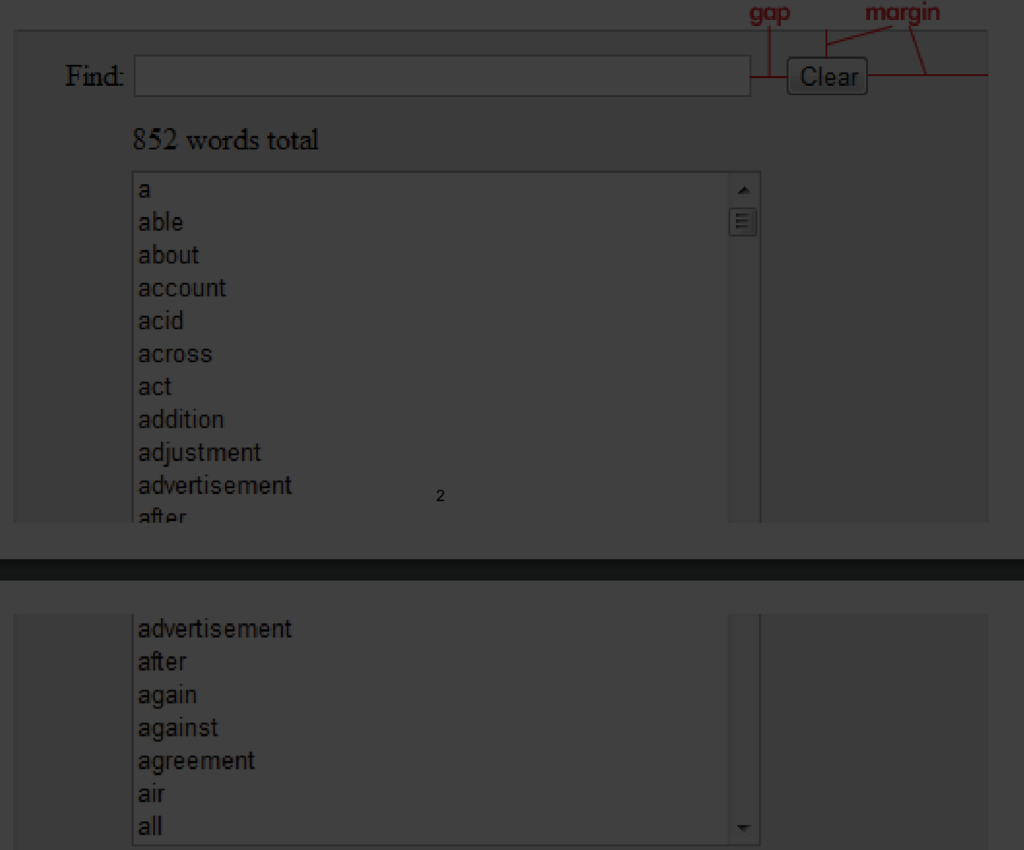The image size is (1024, 850).
Task: Select 'all' at the list bottom
Action: [x=150, y=826]
